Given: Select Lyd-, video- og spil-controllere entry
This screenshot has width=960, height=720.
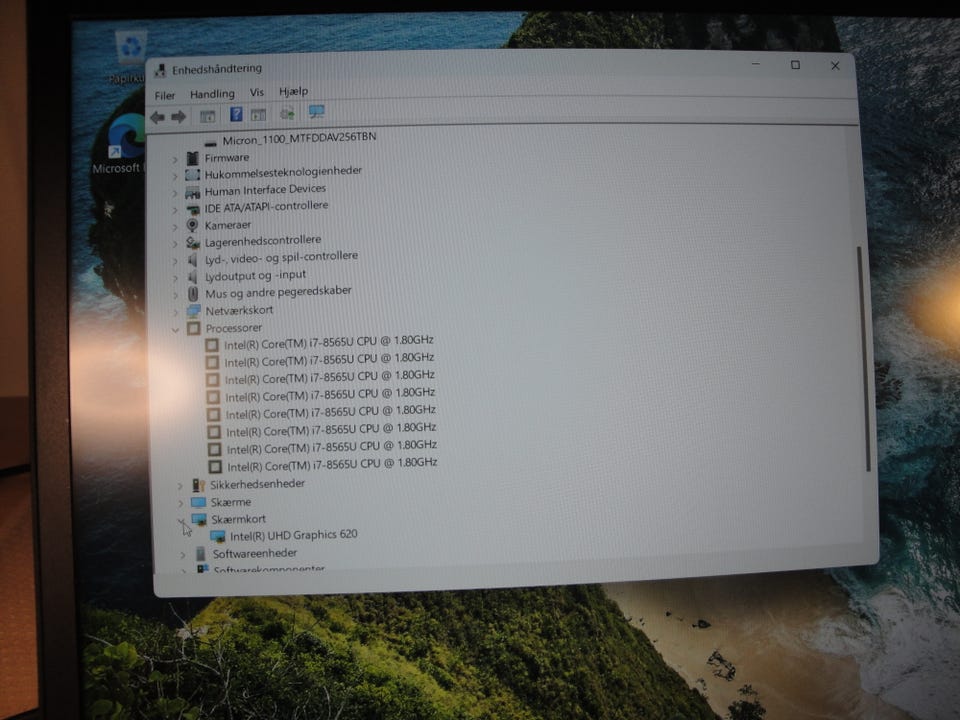Looking at the screenshot, I should 281,257.
